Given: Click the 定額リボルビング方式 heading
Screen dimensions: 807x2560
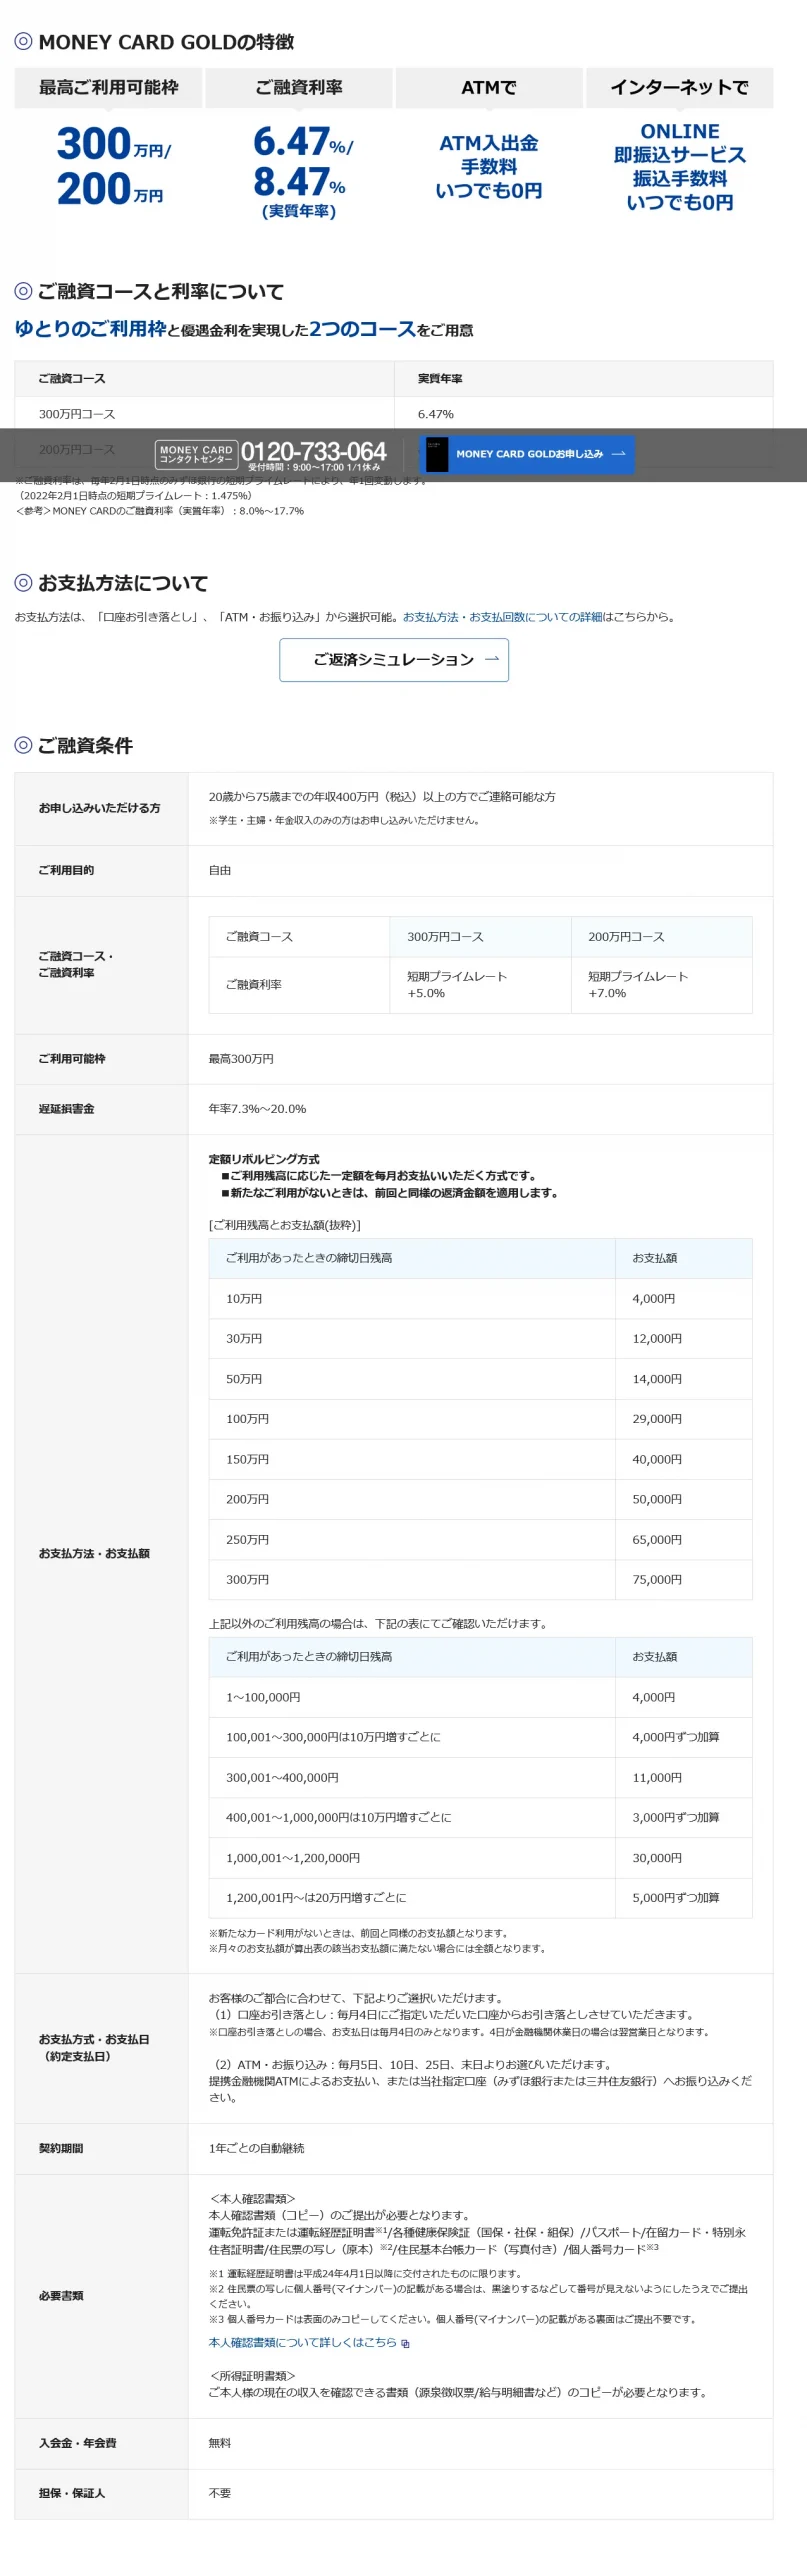Looking at the screenshot, I should point(264,1159).
